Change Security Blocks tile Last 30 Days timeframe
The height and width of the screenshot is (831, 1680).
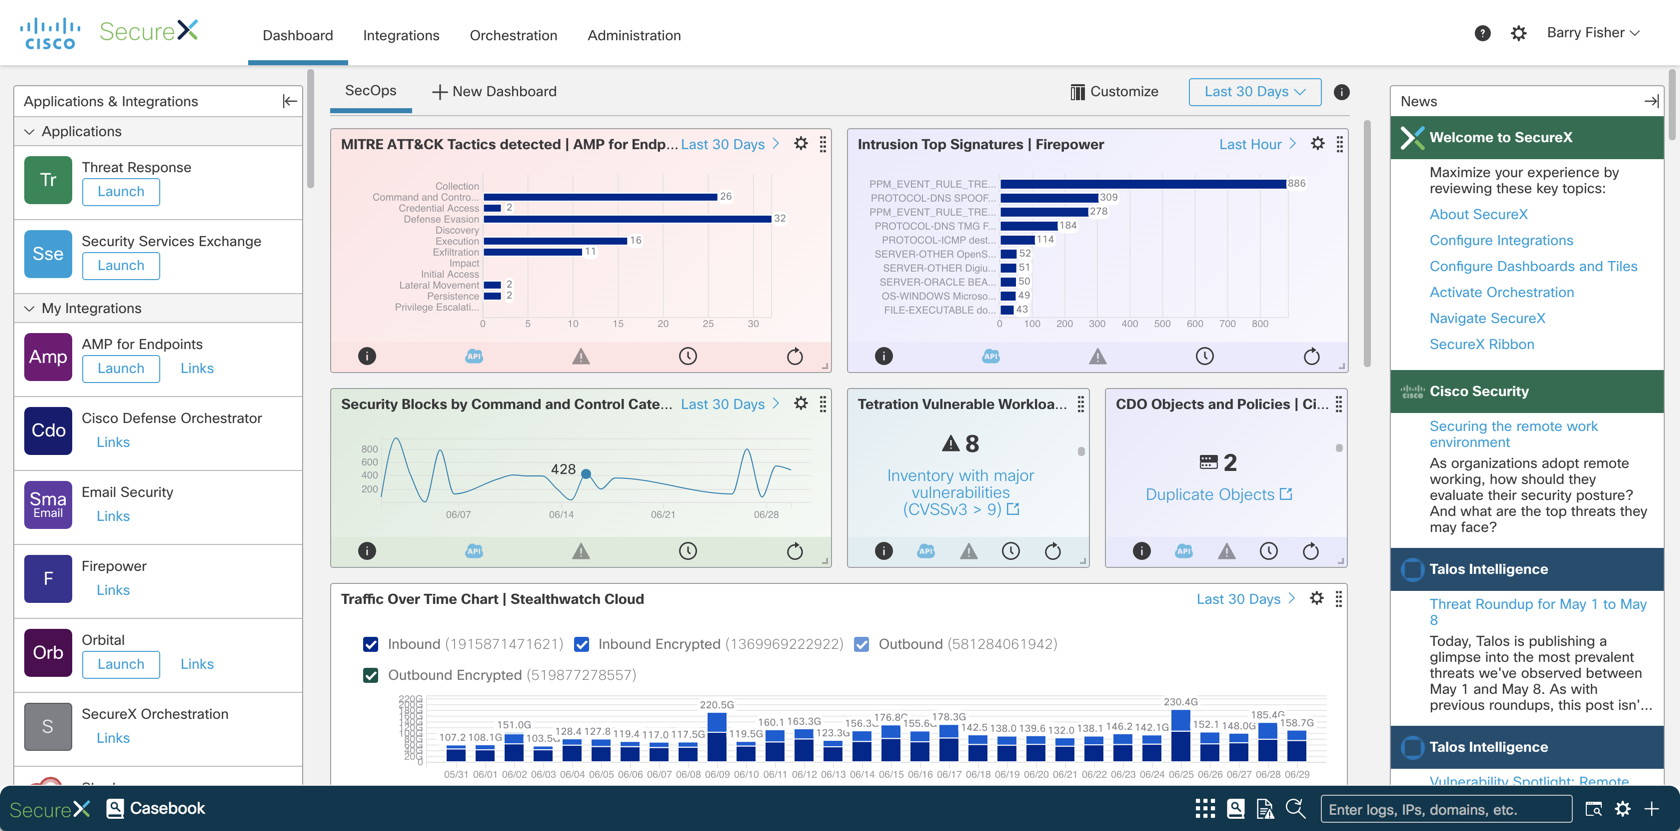(730, 404)
